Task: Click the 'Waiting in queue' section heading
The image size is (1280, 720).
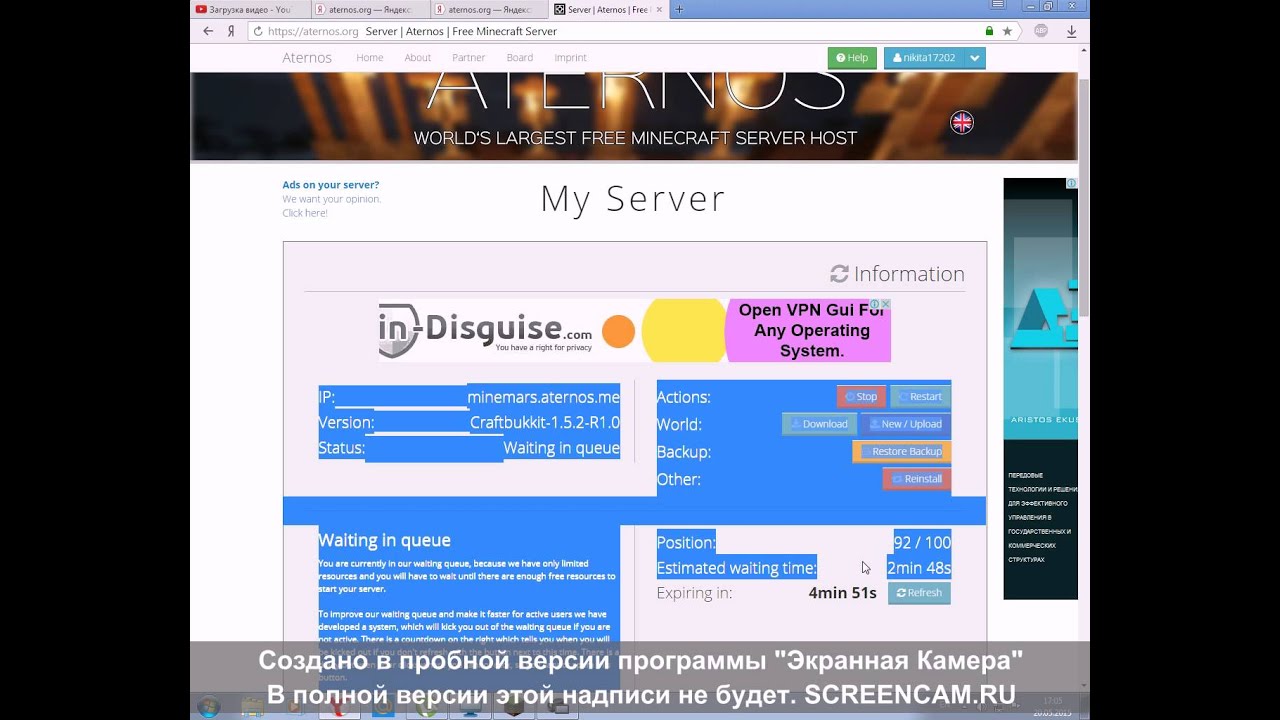Action: coord(384,540)
